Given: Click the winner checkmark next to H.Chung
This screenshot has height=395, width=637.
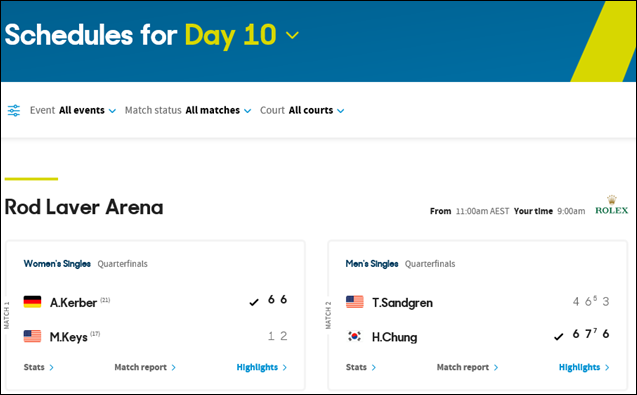Looking at the screenshot, I should click(x=559, y=337).
